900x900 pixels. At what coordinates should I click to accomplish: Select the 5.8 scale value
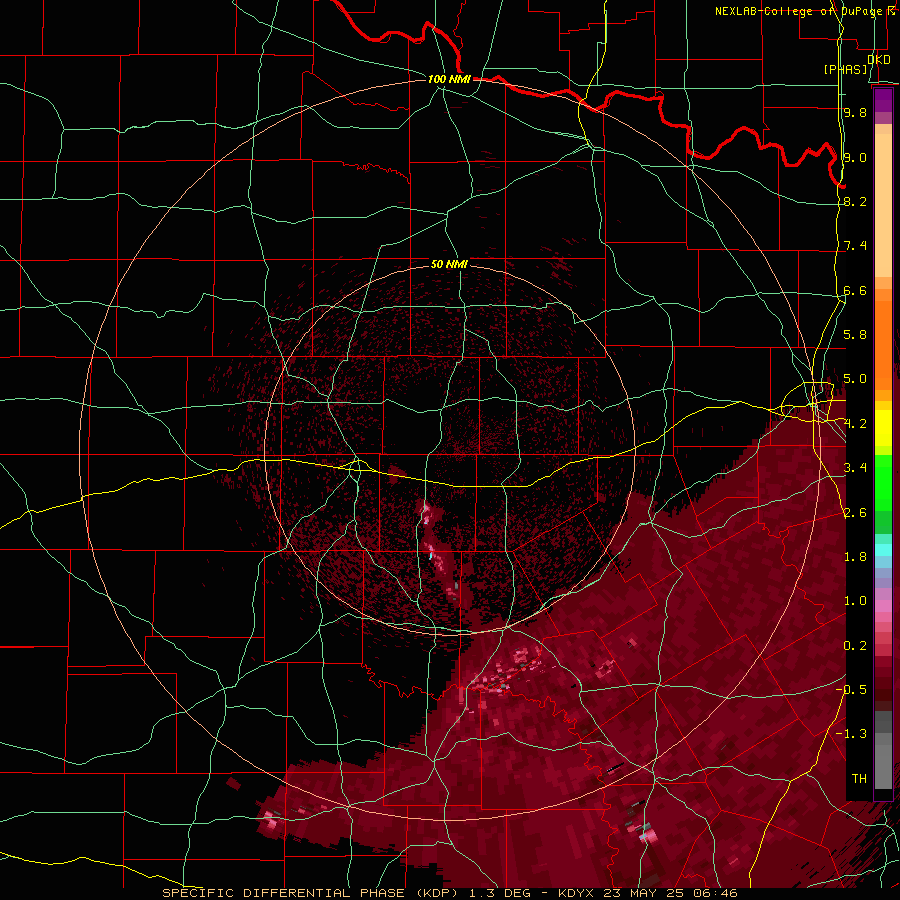pos(855,335)
